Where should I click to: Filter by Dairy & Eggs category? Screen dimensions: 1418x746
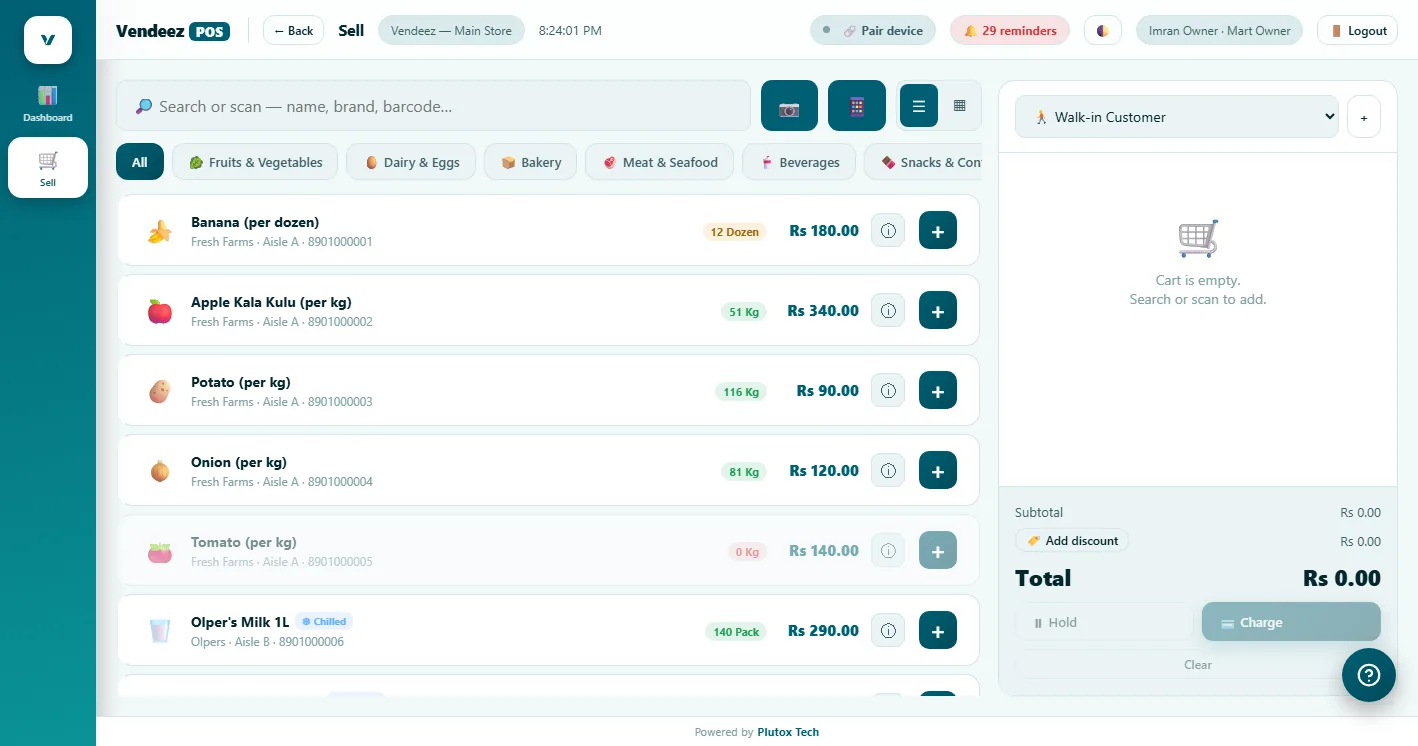pos(412,162)
